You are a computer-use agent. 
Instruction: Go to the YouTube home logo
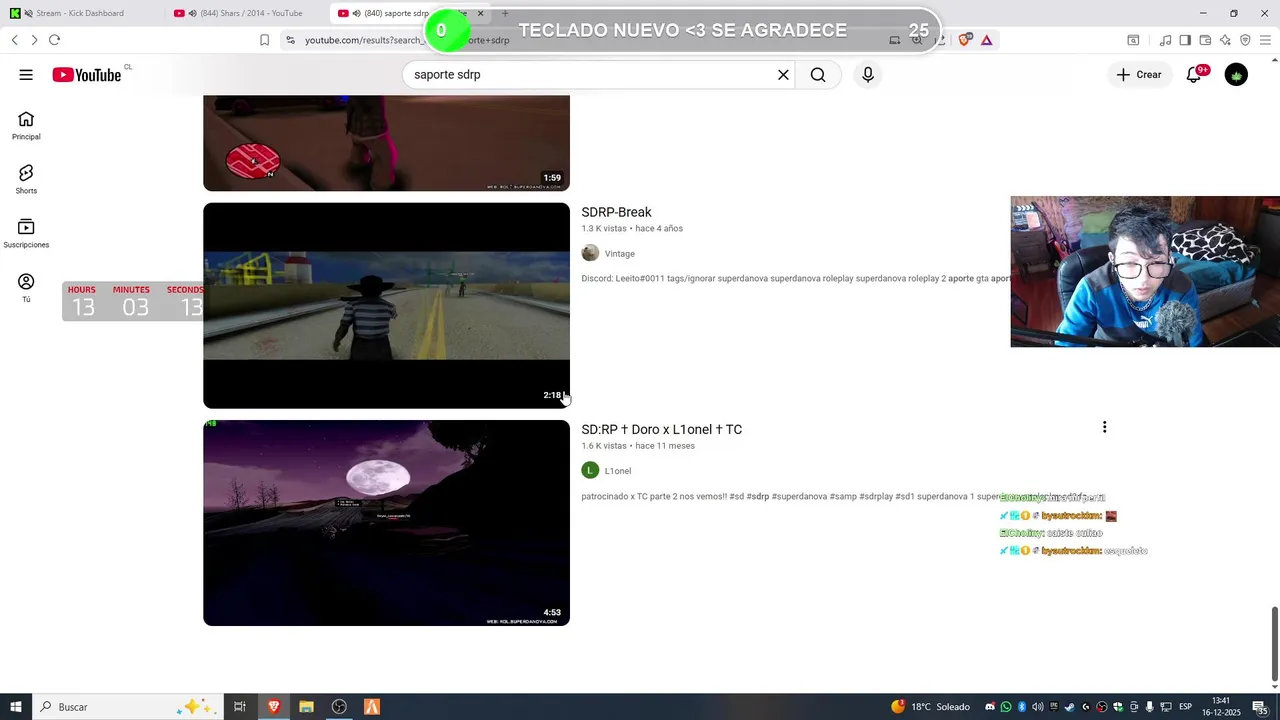(87, 75)
